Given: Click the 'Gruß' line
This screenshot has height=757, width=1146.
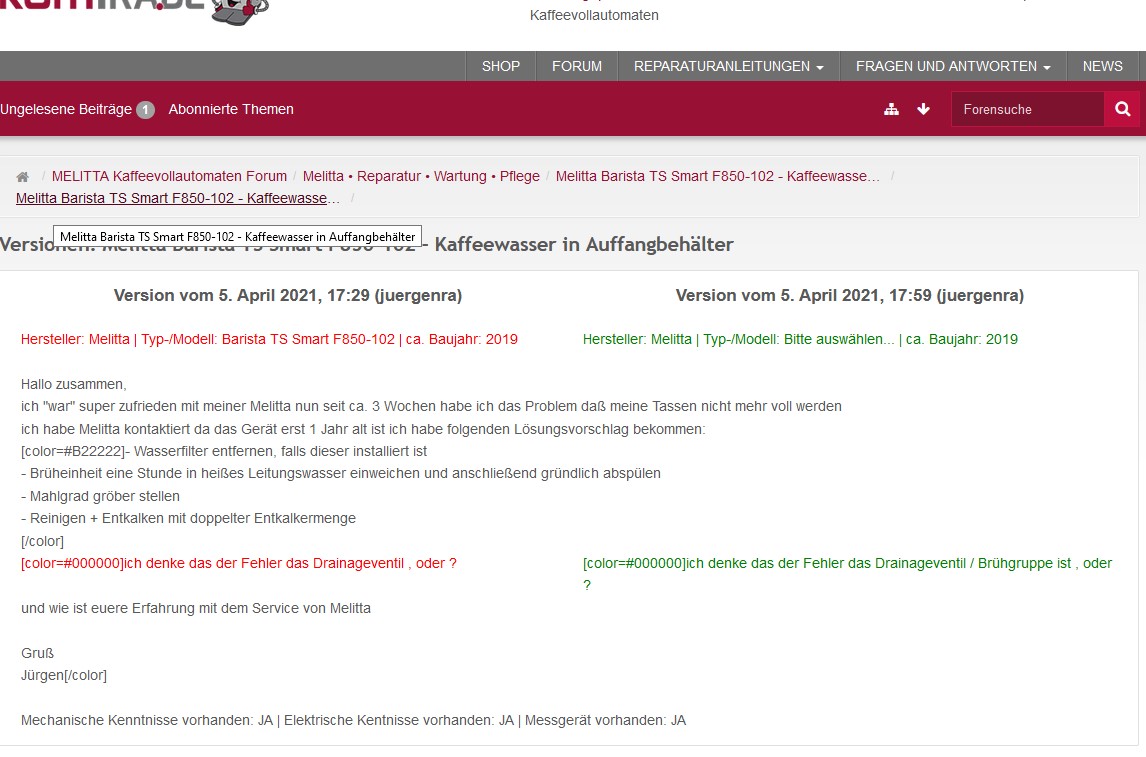Looking at the screenshot, I should (x=37, y=653).
